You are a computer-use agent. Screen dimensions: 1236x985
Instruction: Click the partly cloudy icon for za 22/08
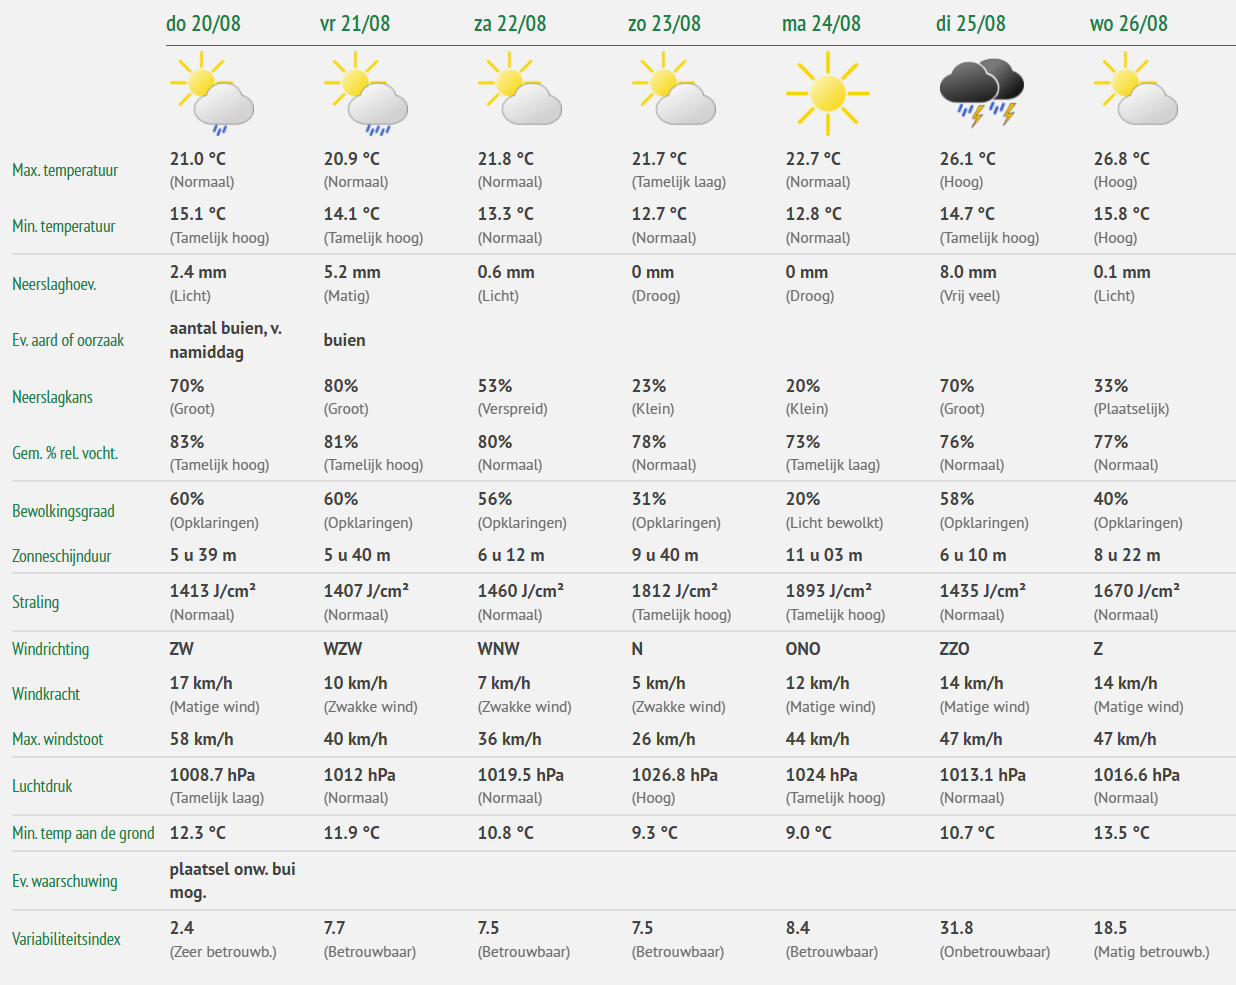520,89
